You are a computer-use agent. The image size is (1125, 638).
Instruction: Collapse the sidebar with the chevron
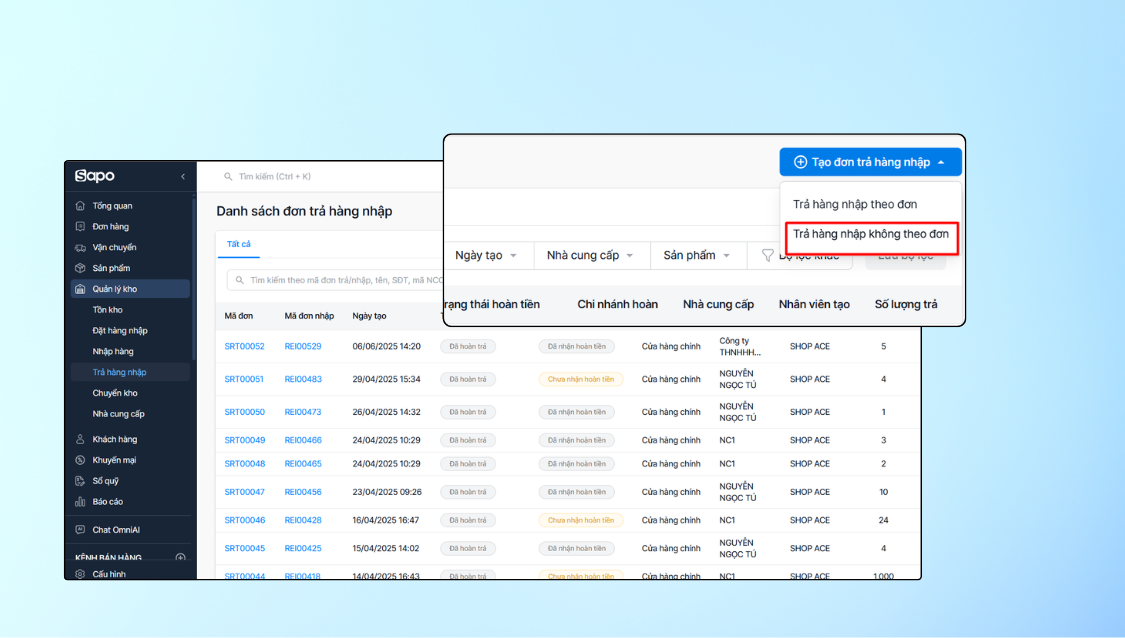coord(183,177)
